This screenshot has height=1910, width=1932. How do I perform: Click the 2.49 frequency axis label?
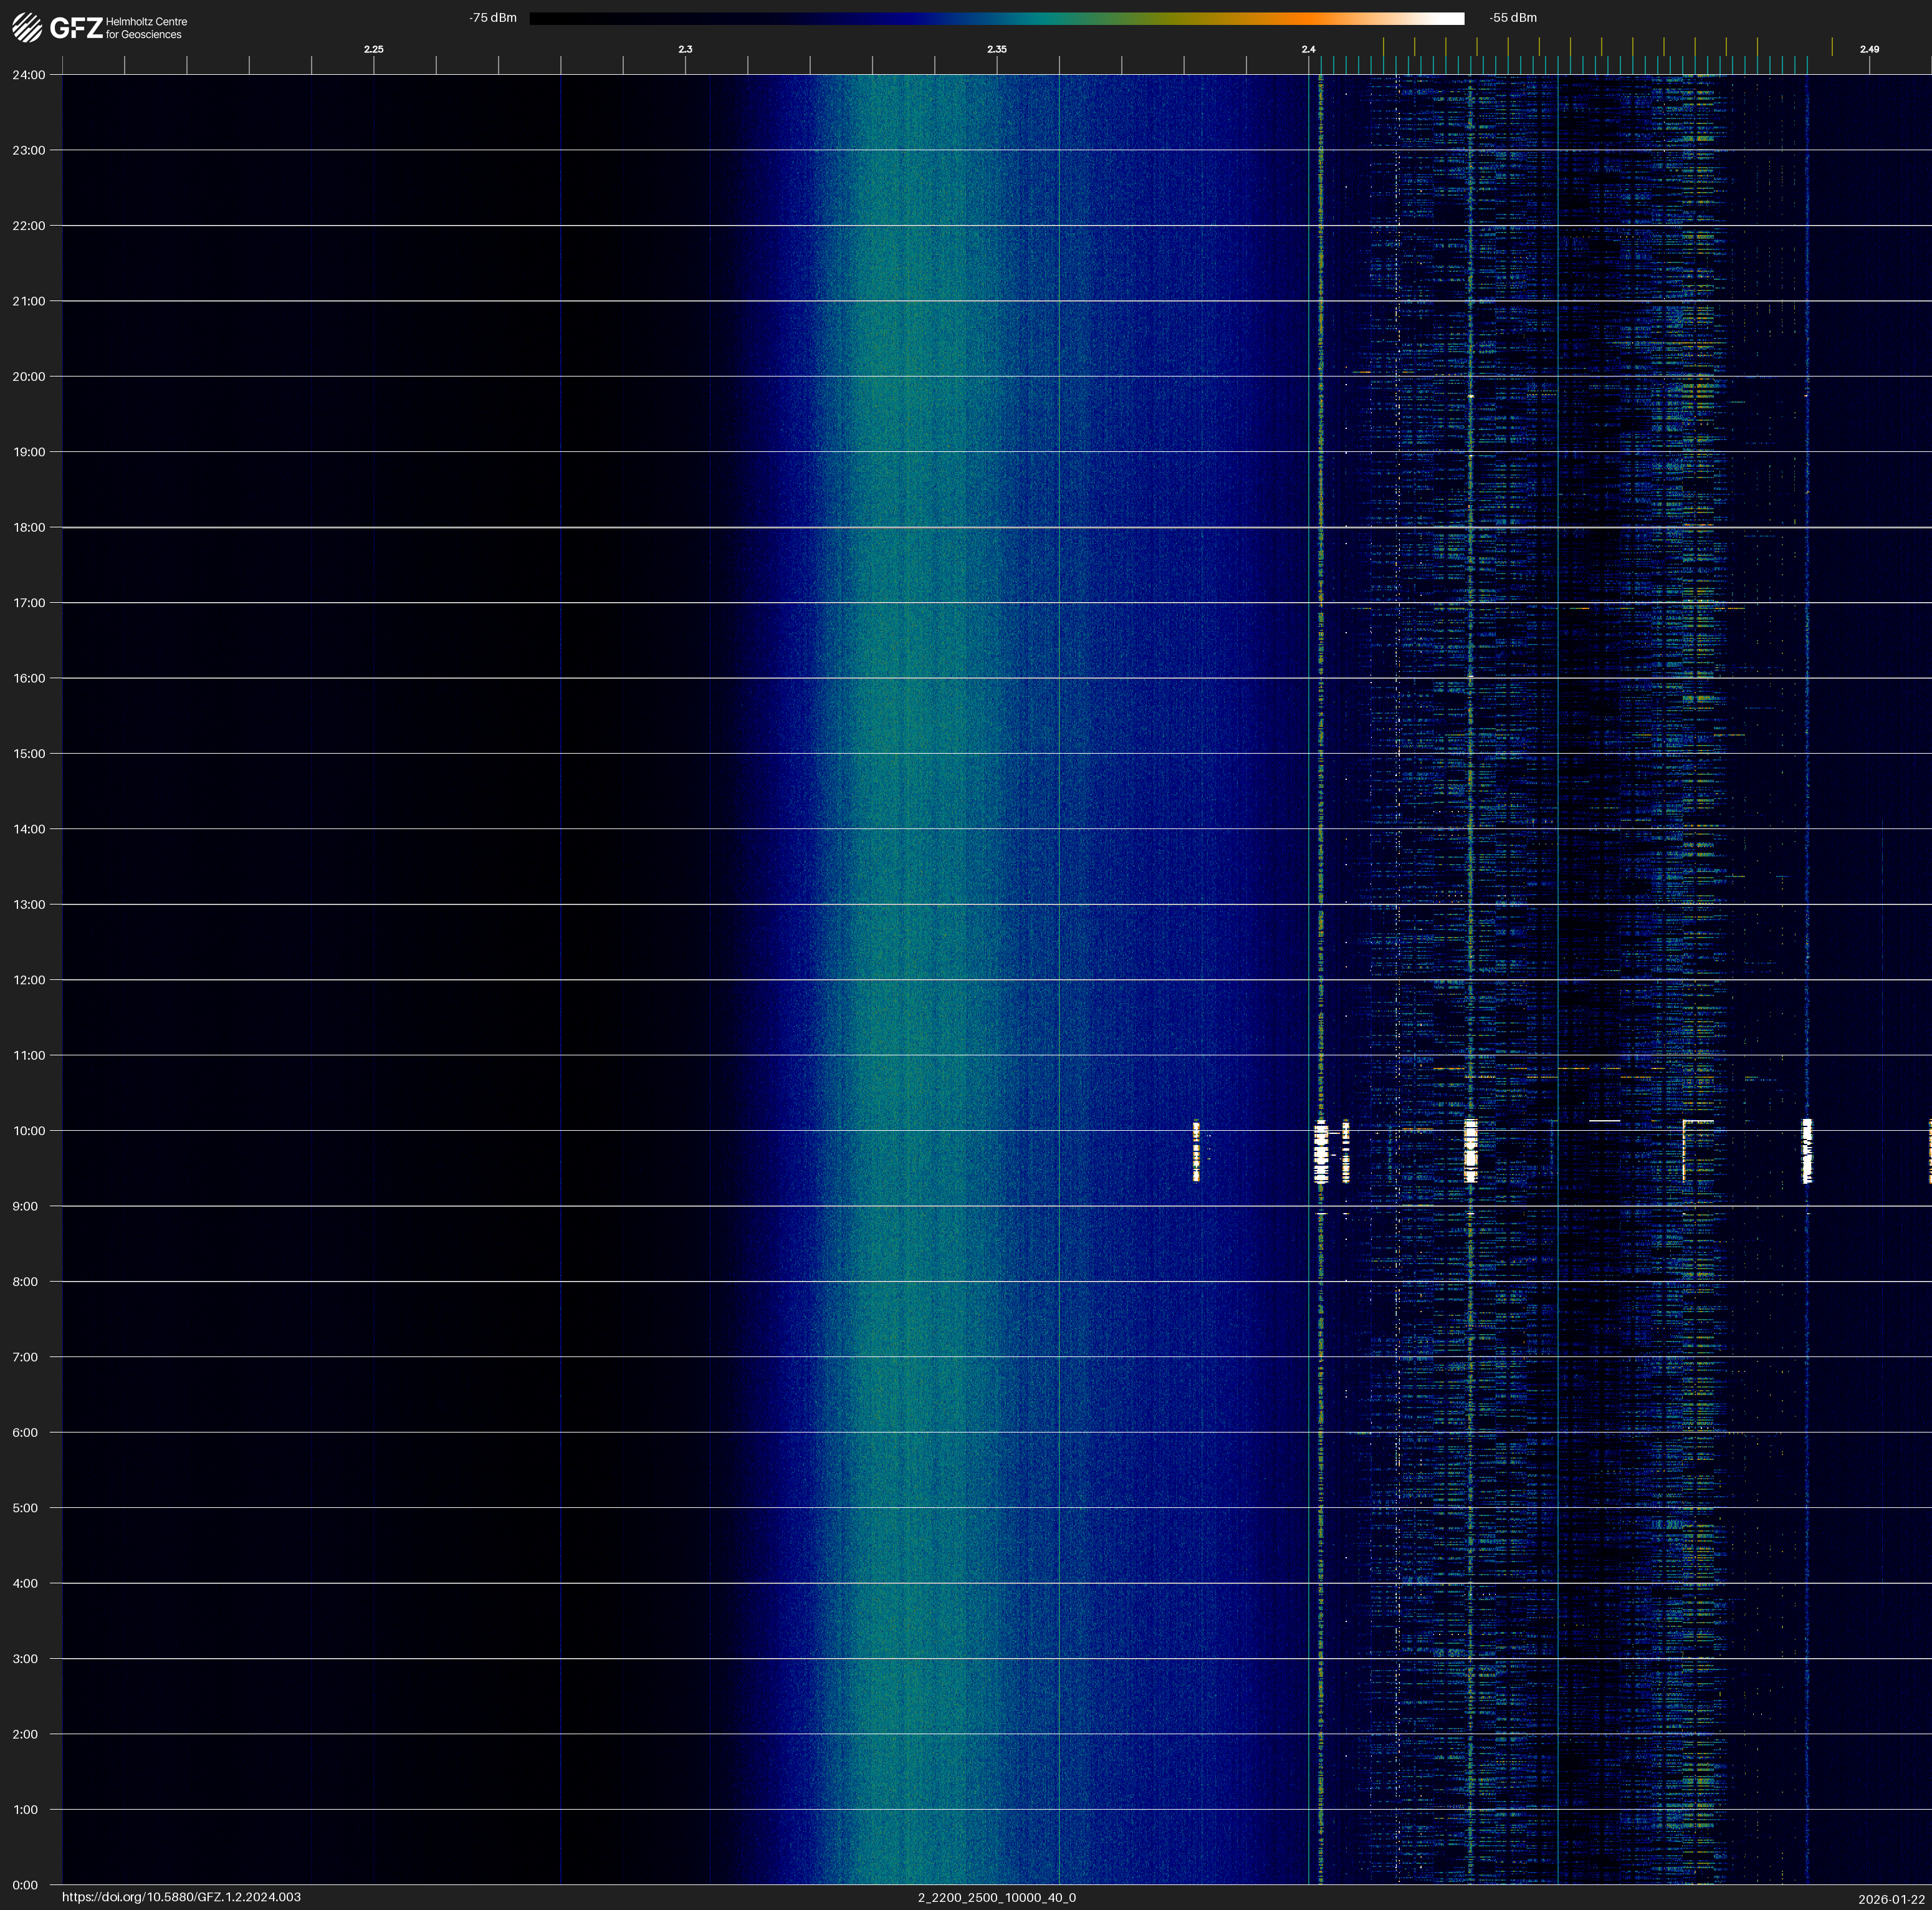click(1868, 49)
